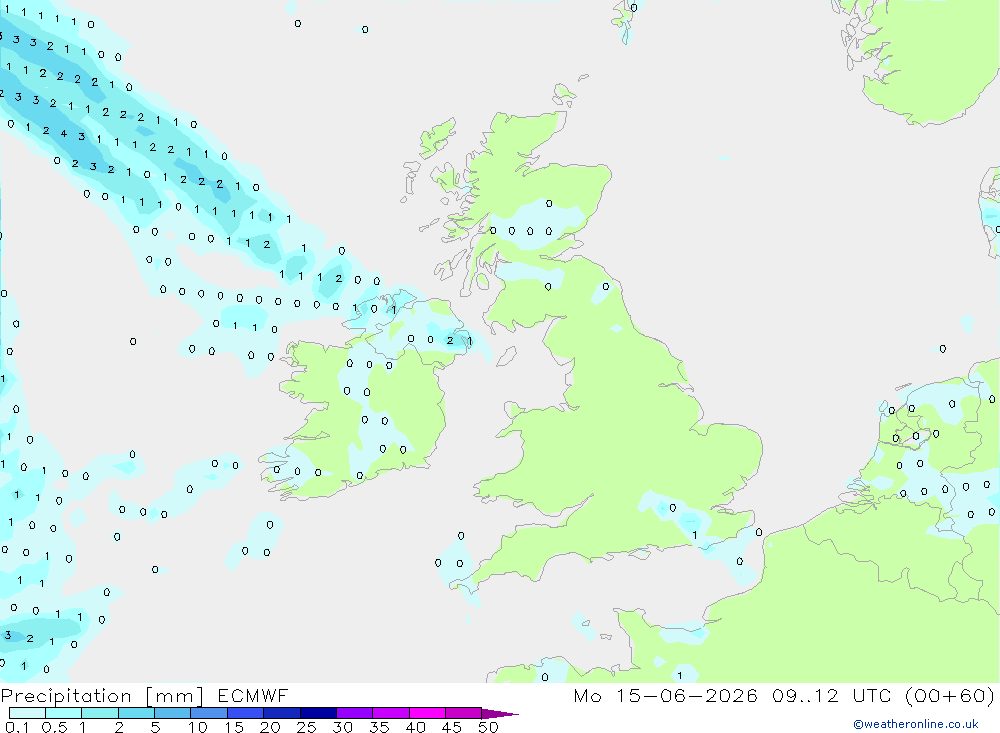Pick the 30–35 mm purple legend swatch

[x=354, y=713]
